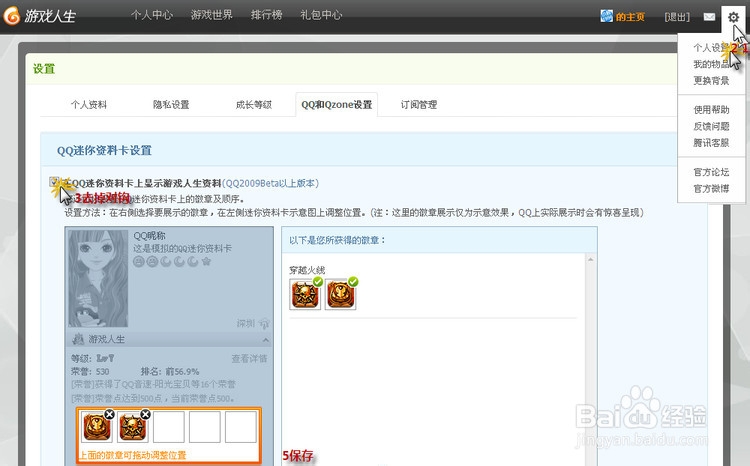Click the 以下是您所获得的徽章 header
The height and width of the screenshot is (466, 750).
click(x=338, y=240)
